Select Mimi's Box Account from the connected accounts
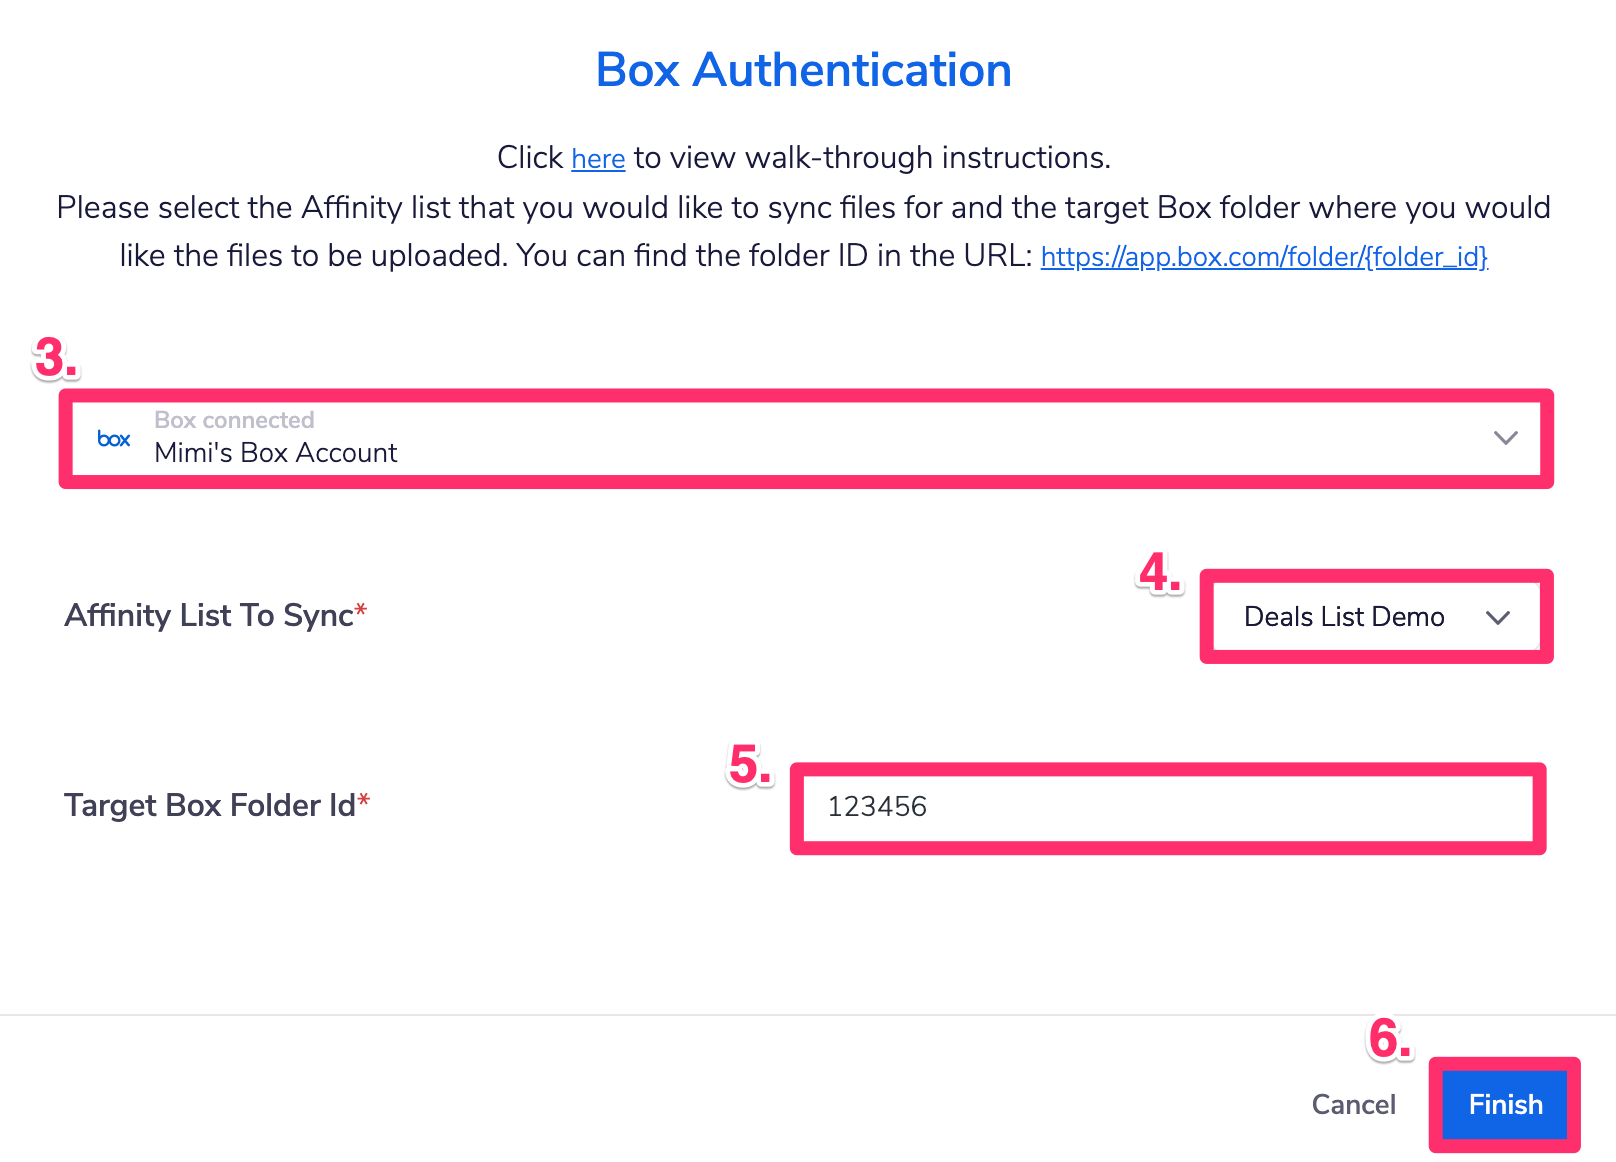 (x=275, y=452)
